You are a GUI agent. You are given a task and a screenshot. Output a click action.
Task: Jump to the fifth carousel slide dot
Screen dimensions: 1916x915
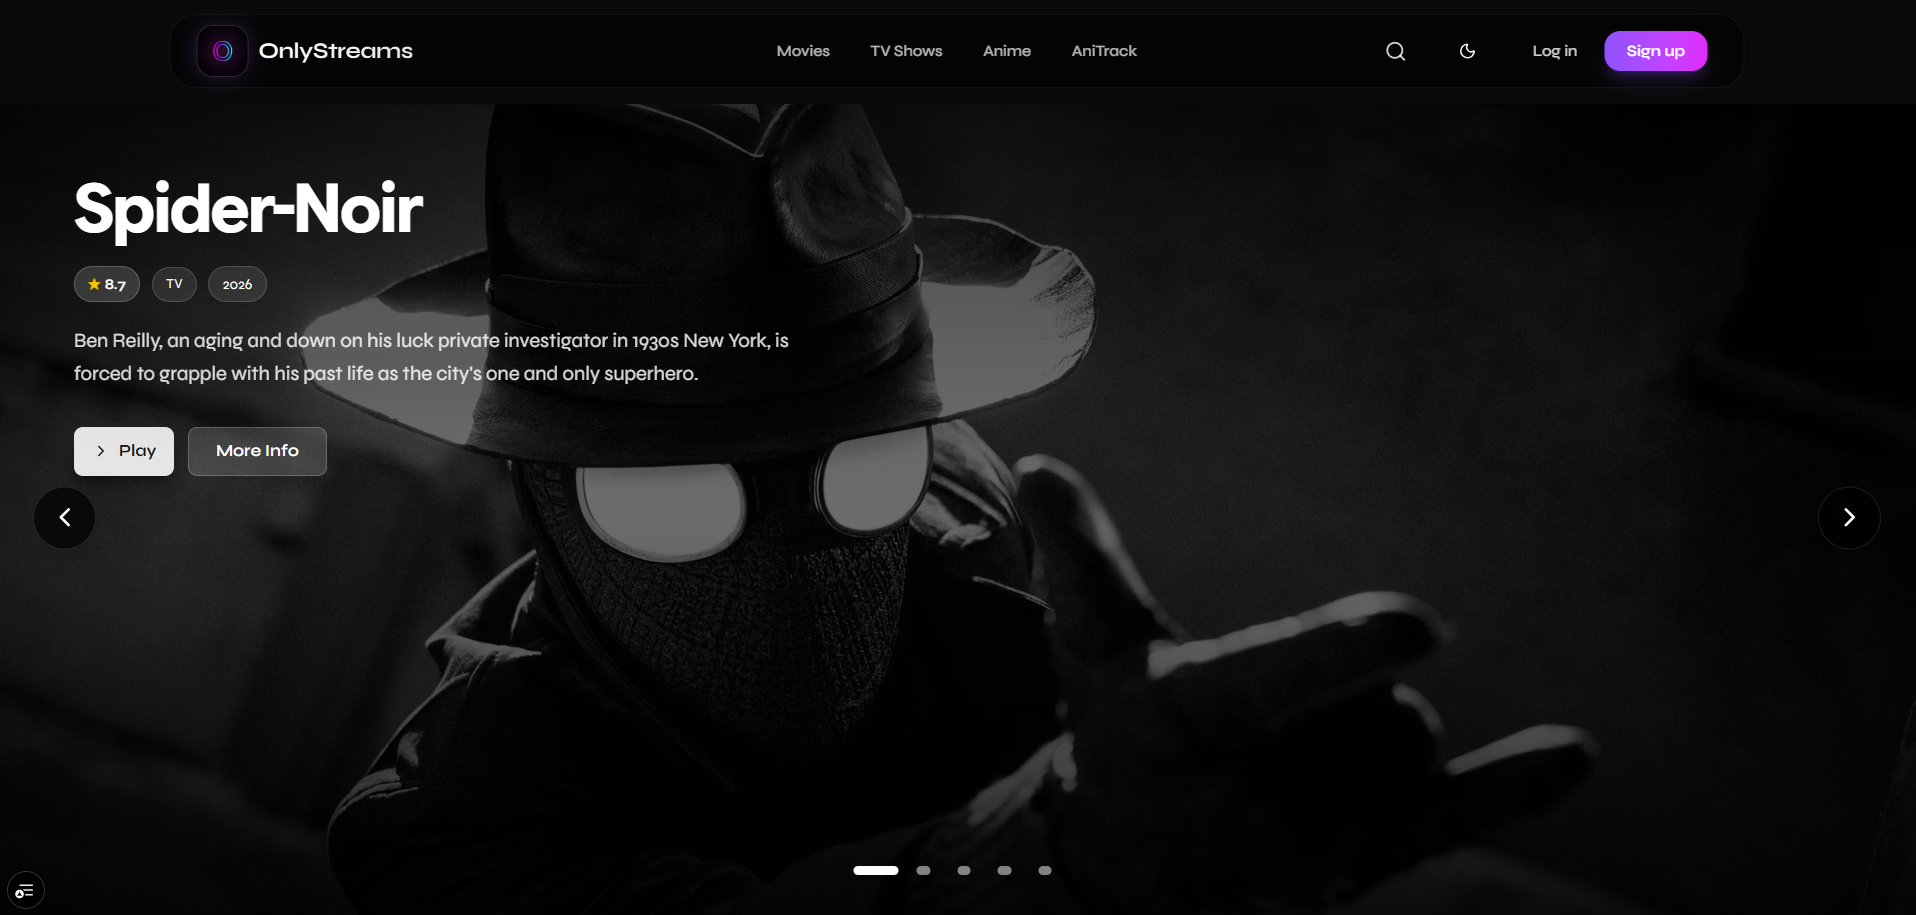[x=1045, y=870]
